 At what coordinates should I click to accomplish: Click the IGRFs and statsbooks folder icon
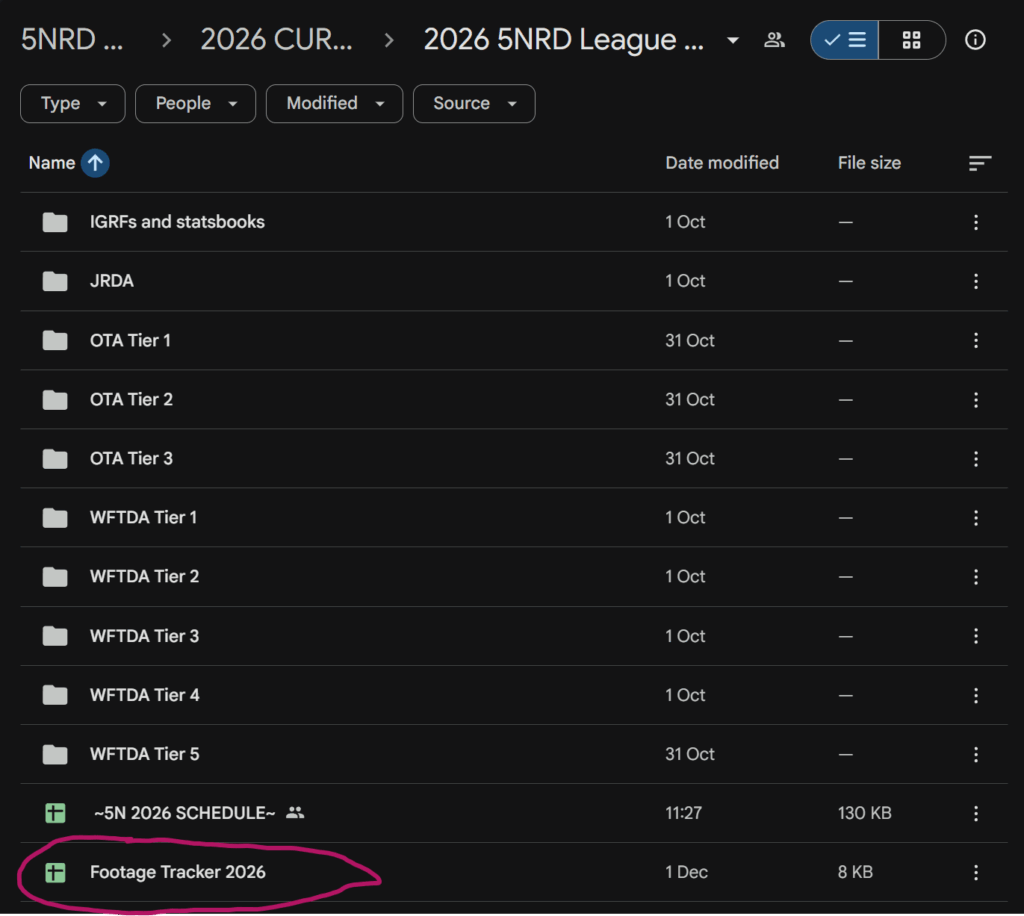tap(55, 222)
